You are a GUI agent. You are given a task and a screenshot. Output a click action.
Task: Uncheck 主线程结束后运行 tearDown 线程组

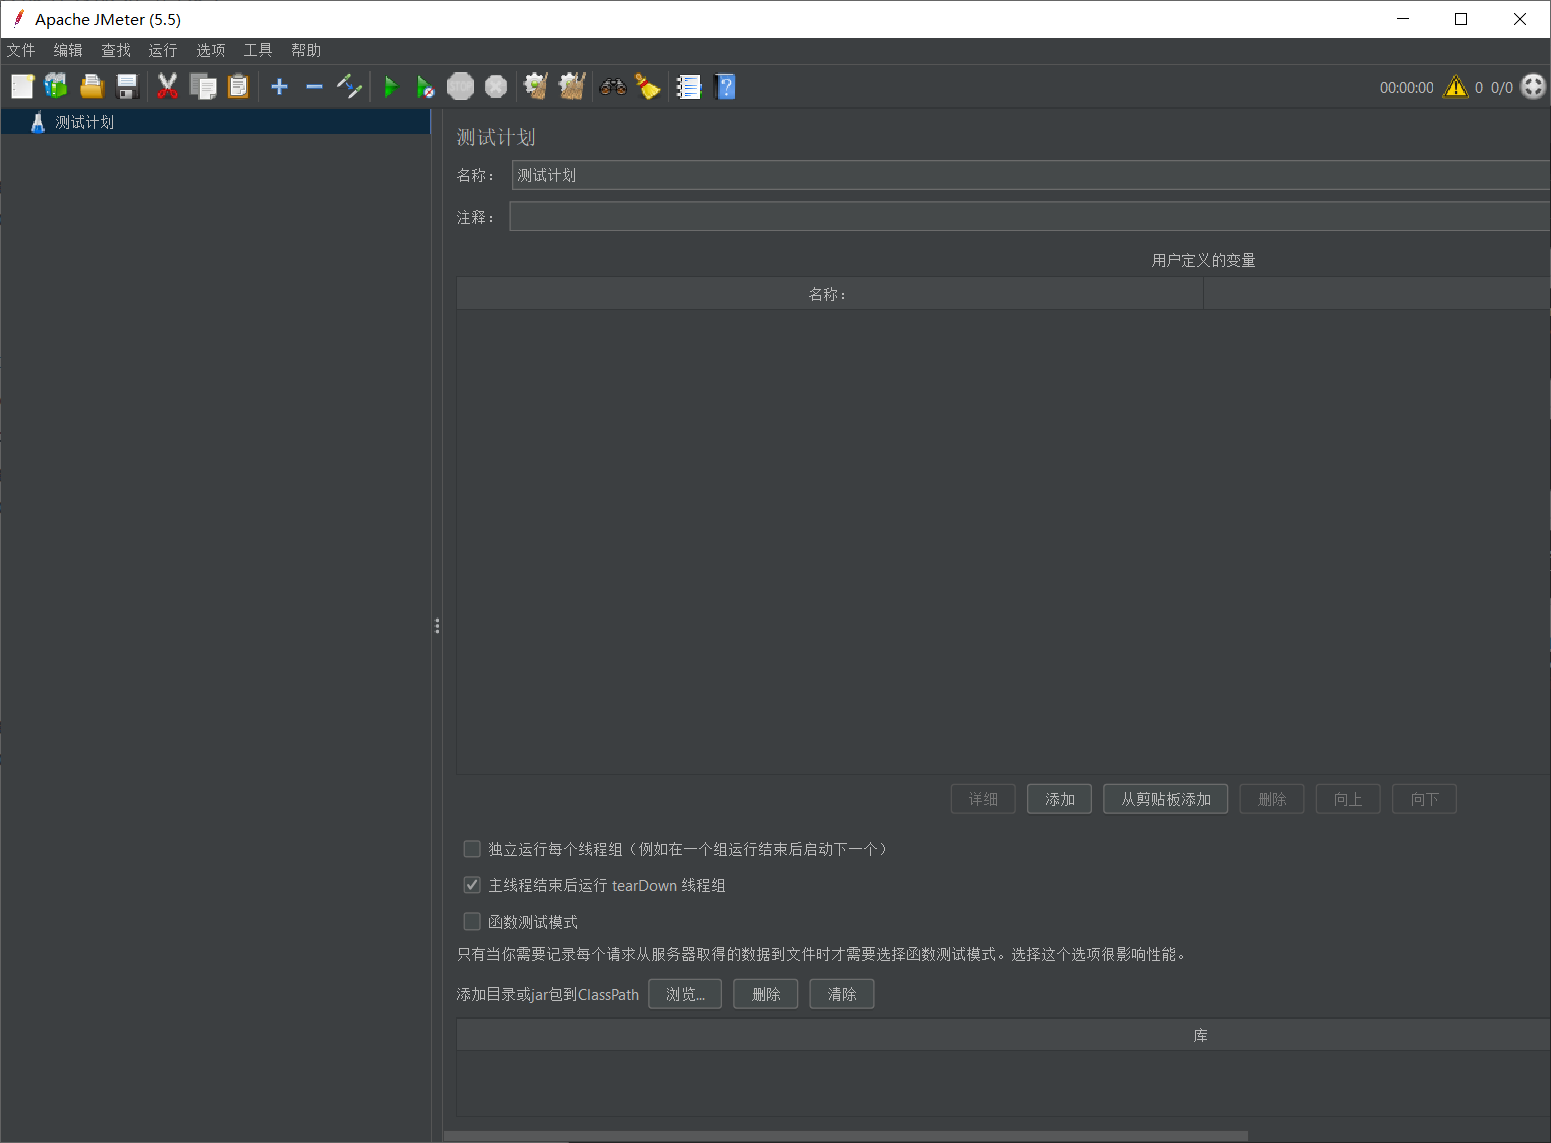(472, 885)
